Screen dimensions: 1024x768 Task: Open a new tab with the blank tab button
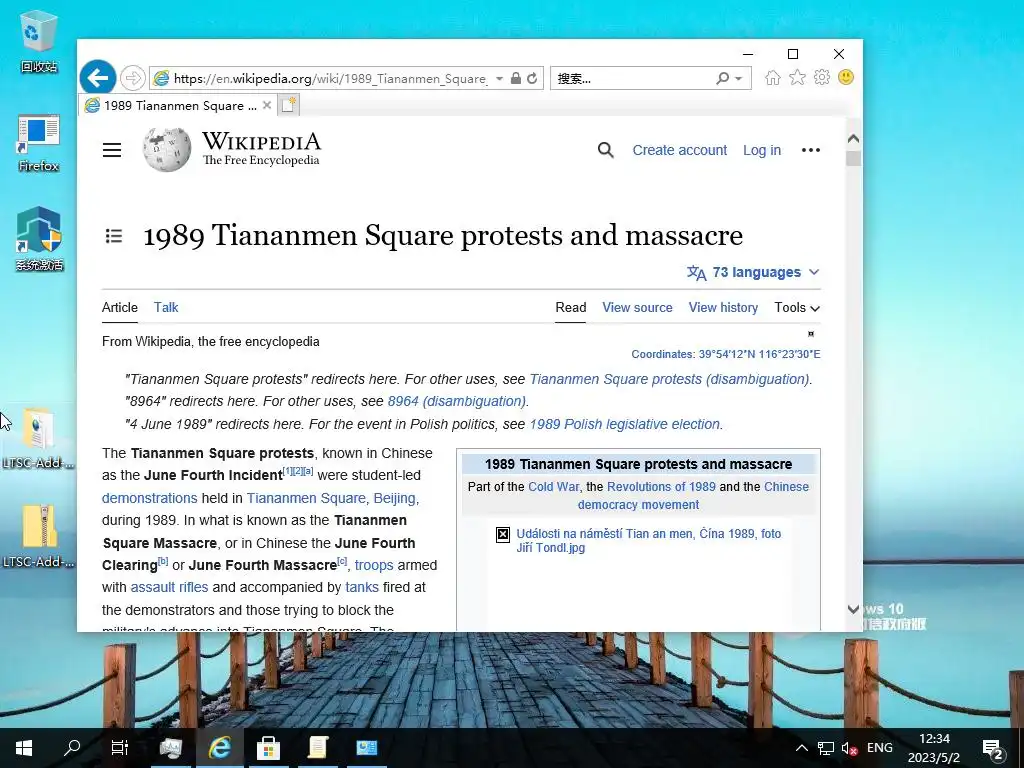point(289,105)
